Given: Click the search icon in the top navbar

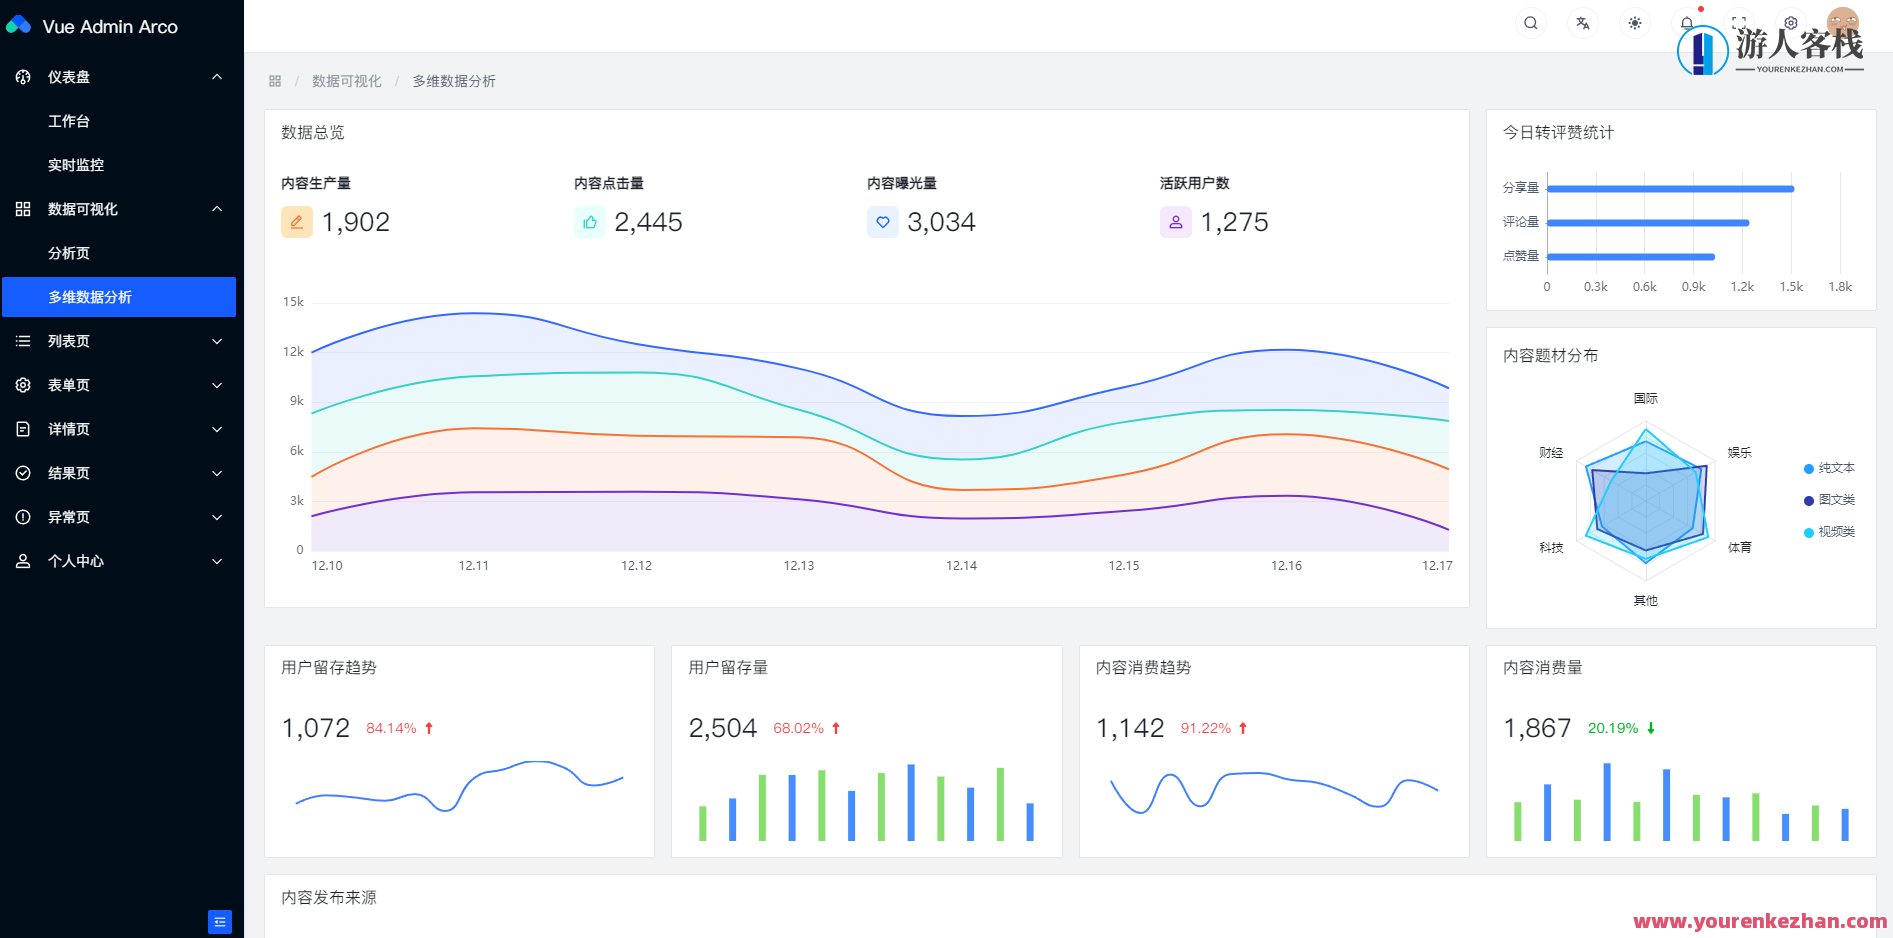Looking at the screenshot, I should click(x=1530, y=23).
